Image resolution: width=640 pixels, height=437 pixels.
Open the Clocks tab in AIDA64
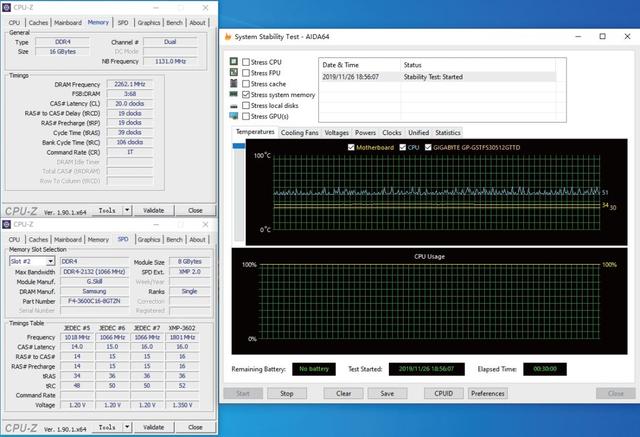(x=392, y=133)
